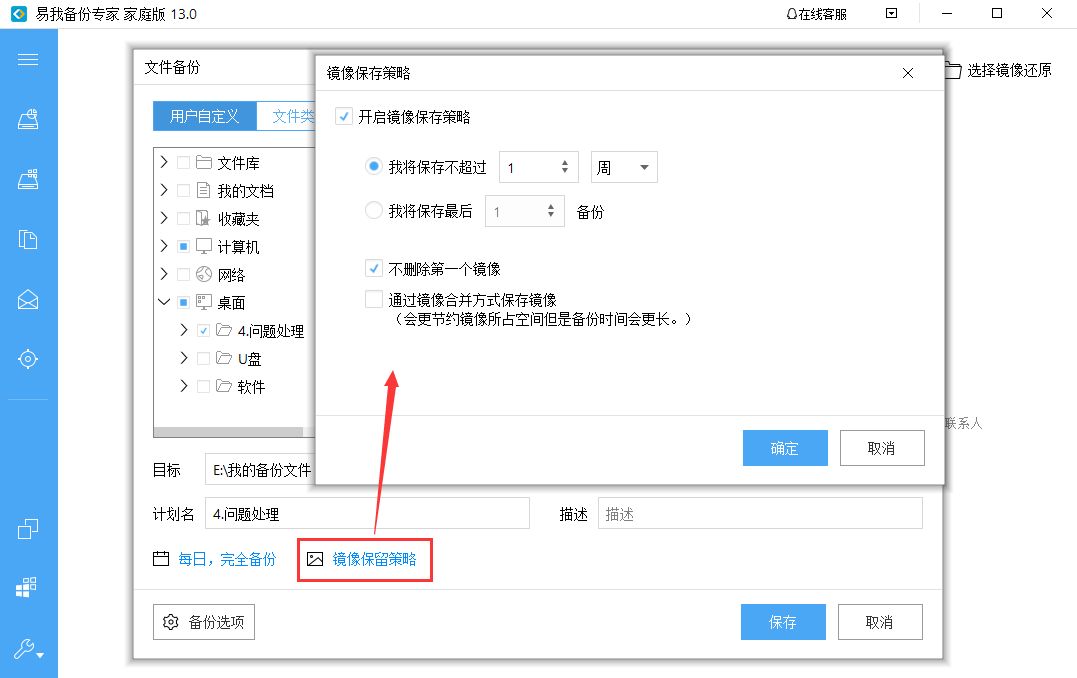The image size is (1077, 678).
Task: Open file backup sidebar icon
Action: click(x=27, y=239)
